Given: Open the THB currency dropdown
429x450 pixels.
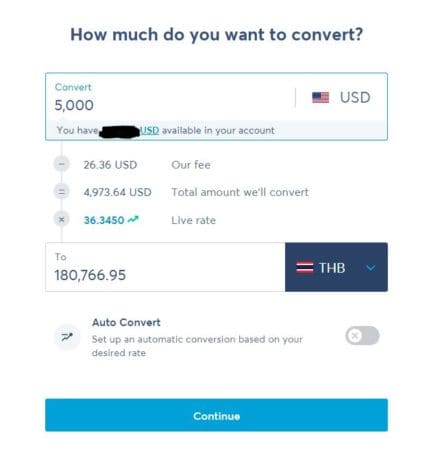Looking at the screenshot, I should (336, 267).
